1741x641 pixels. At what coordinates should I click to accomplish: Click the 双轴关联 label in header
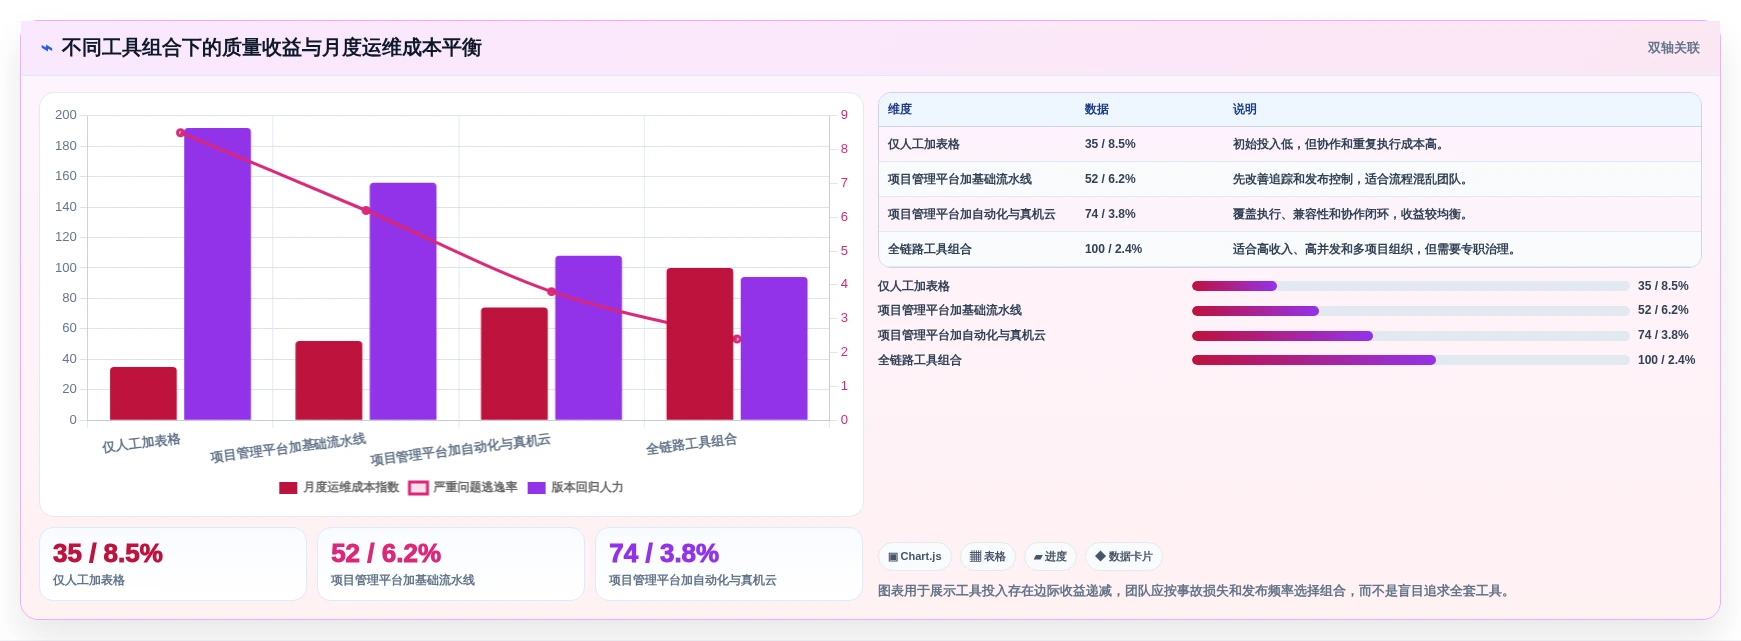1673,48
